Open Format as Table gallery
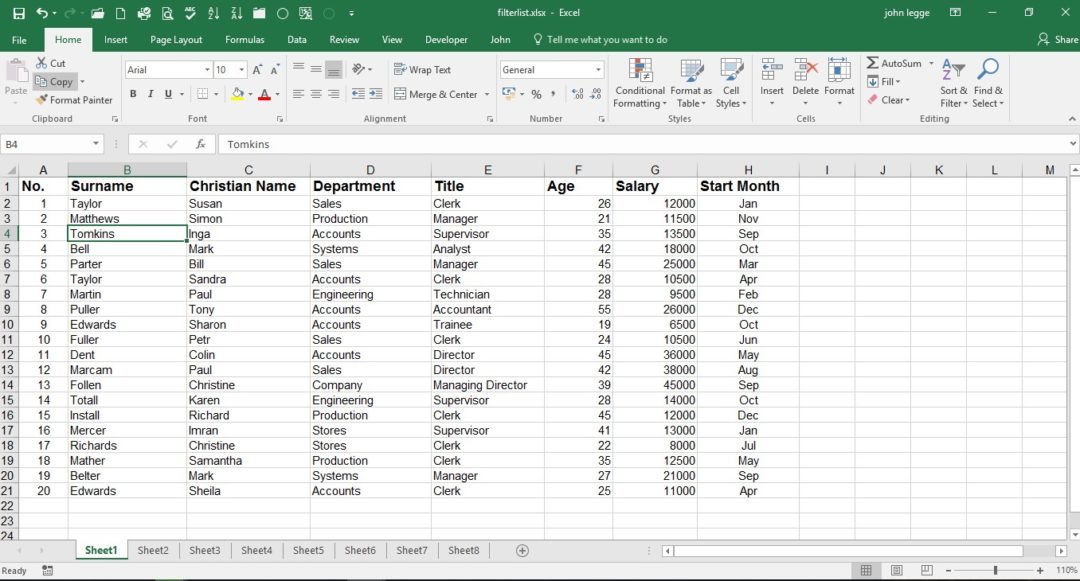 pos(692,83)
